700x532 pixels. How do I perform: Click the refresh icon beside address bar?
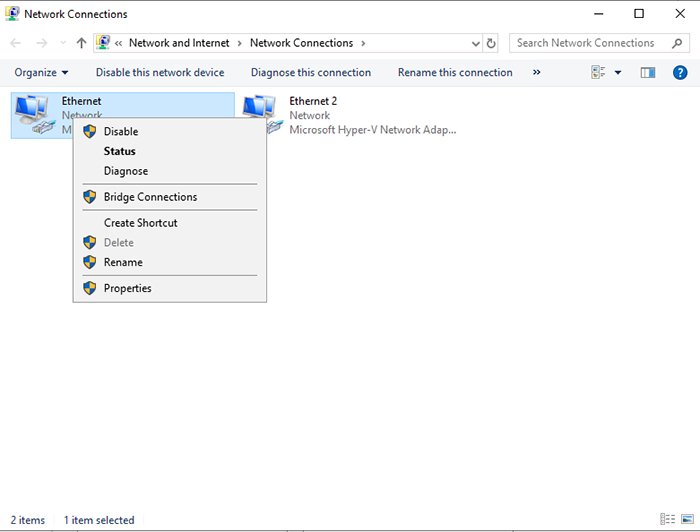491,44
